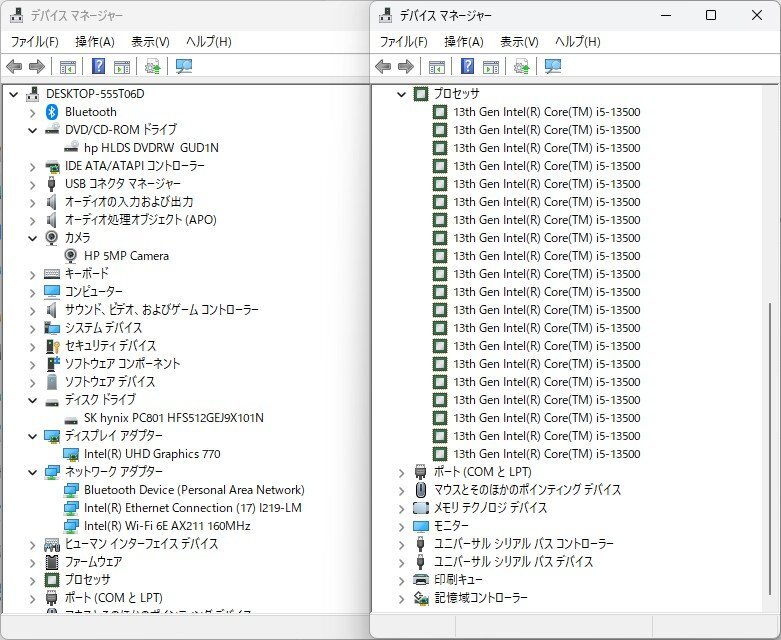This screenshot has width=781, height=640.
Task: Maximize the right Device Manager window
Action: point(711,15)
